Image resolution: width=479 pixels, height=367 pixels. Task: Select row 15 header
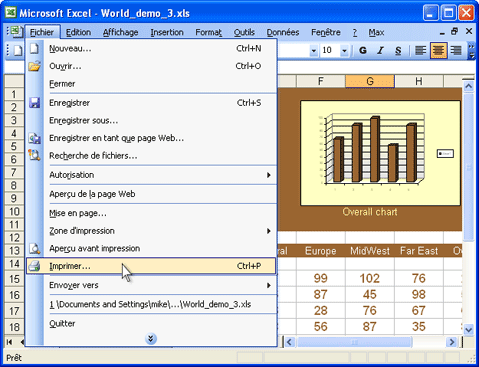click(14, 279)
